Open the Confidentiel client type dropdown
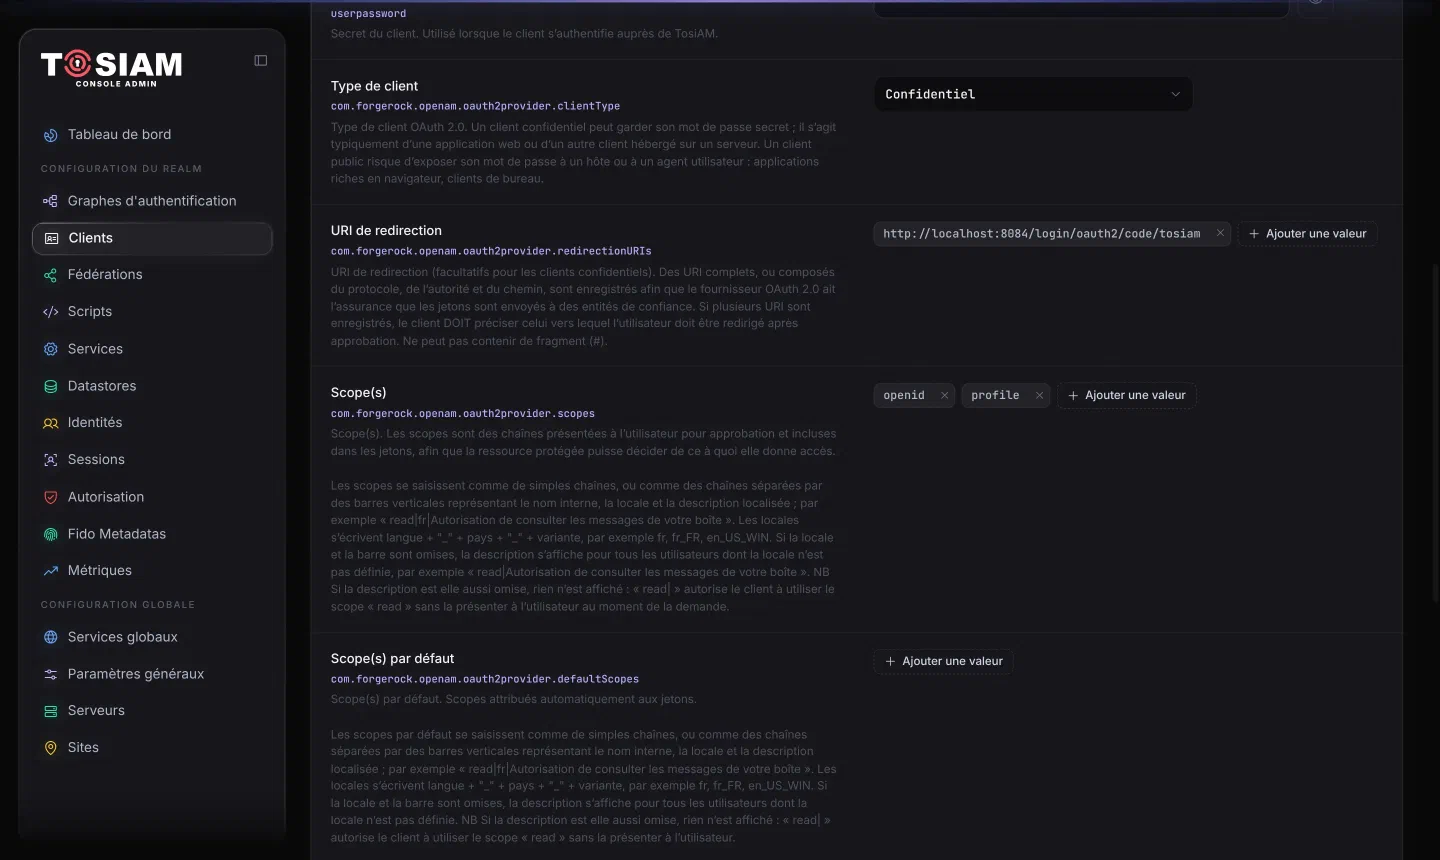Viewport: 1440px width, 860px height. pos(1033,94)
